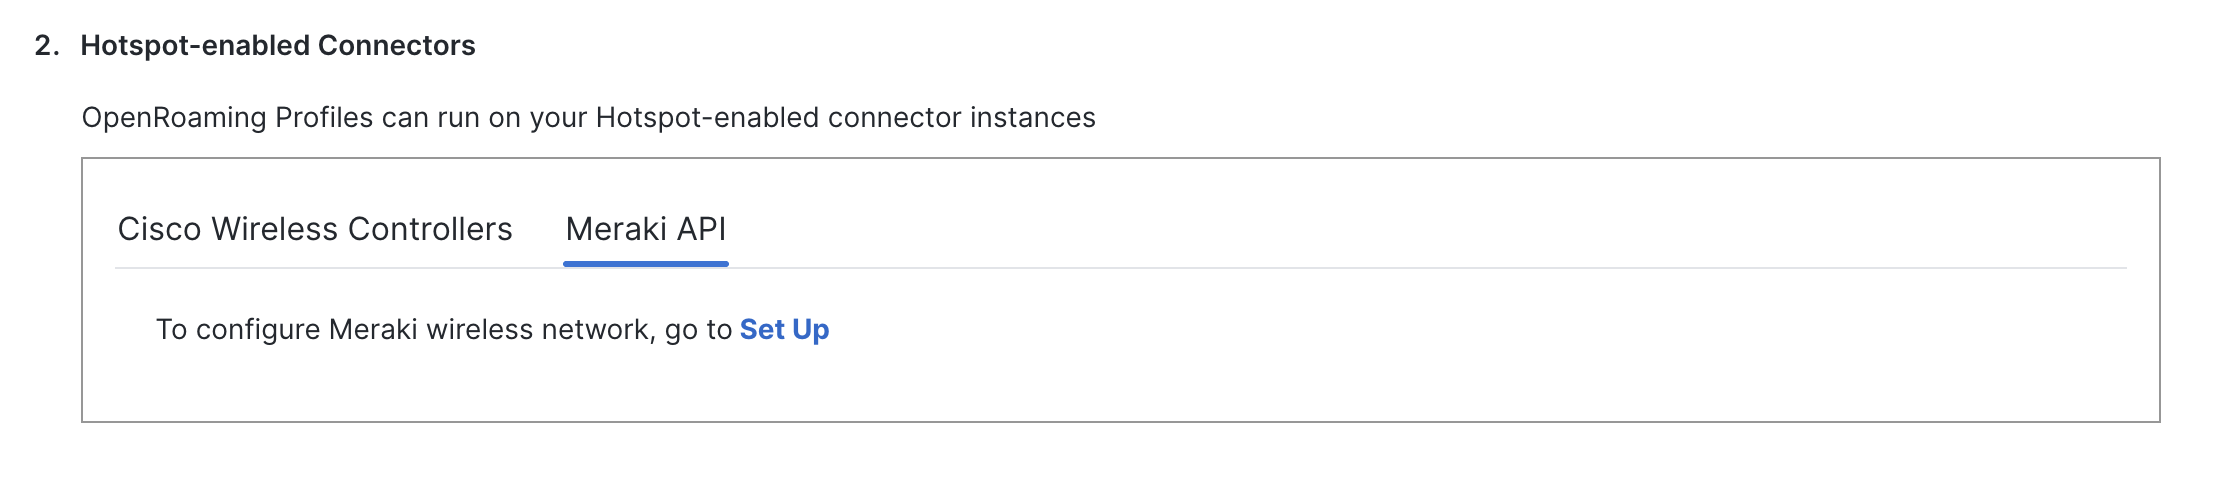
Task: Click the Hotspot-enabled Connectors heading
Action: (278, 46)
